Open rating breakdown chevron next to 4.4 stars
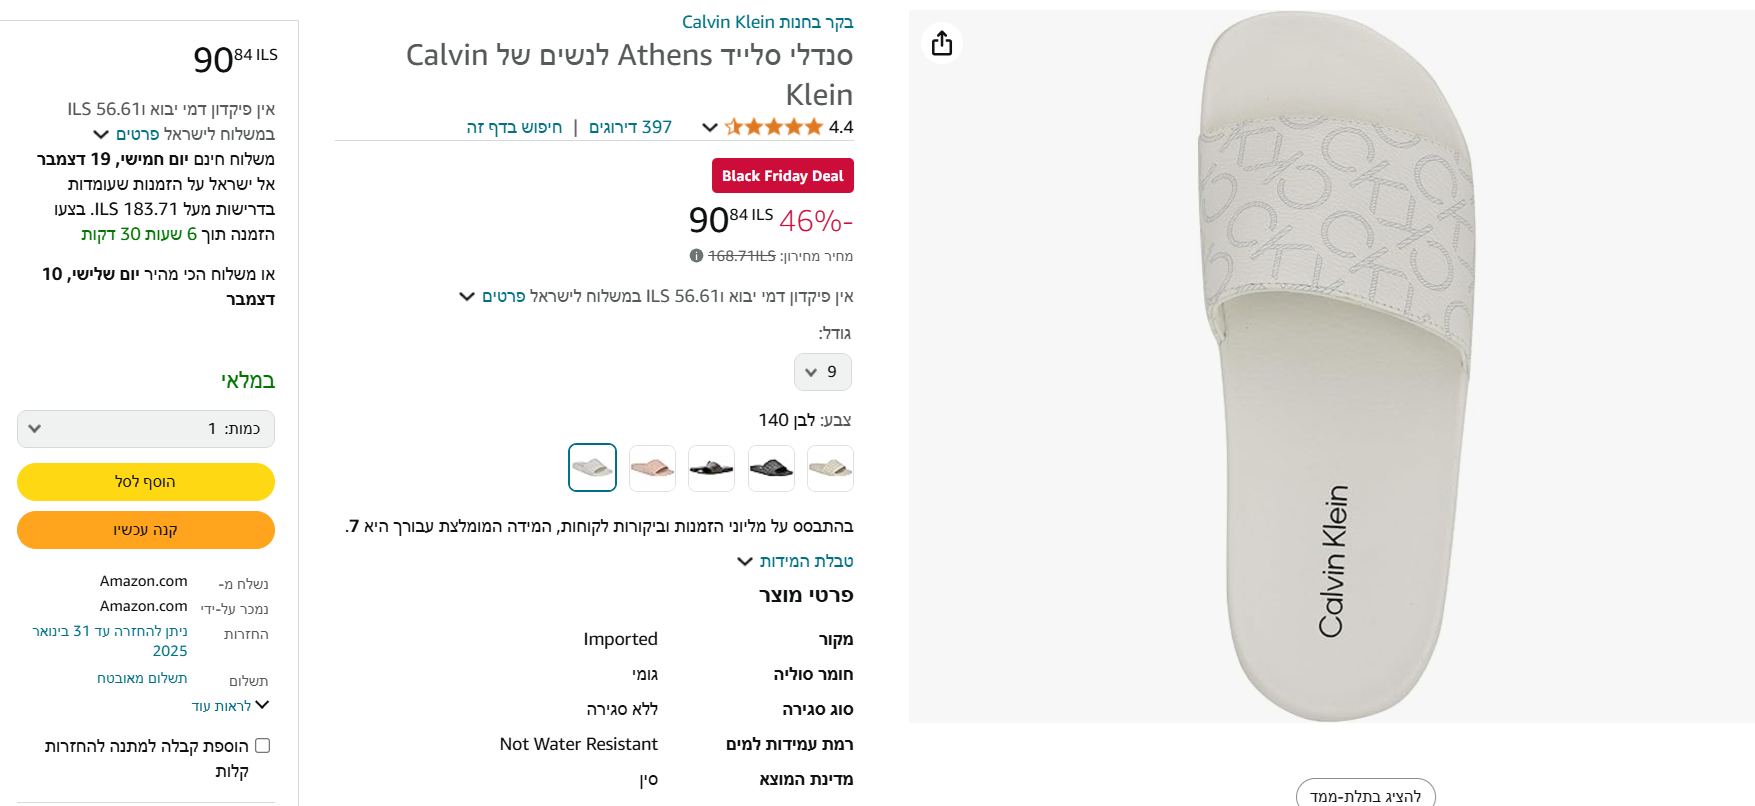 pos(710,127)
